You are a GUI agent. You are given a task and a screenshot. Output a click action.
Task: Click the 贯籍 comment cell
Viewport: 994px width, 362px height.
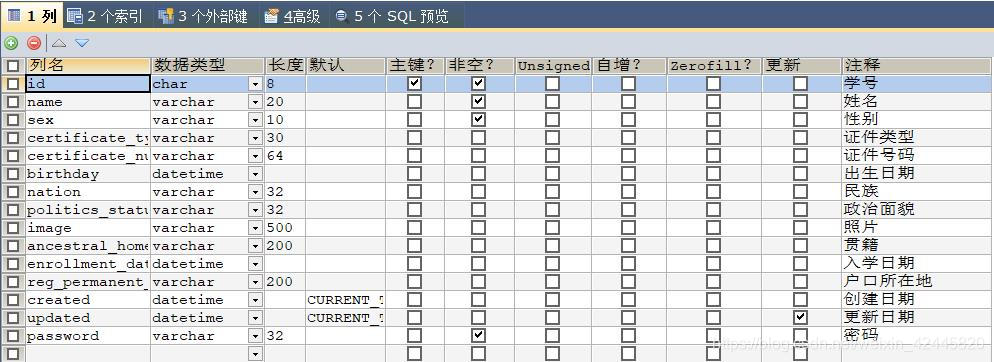[x=916, y=245]
